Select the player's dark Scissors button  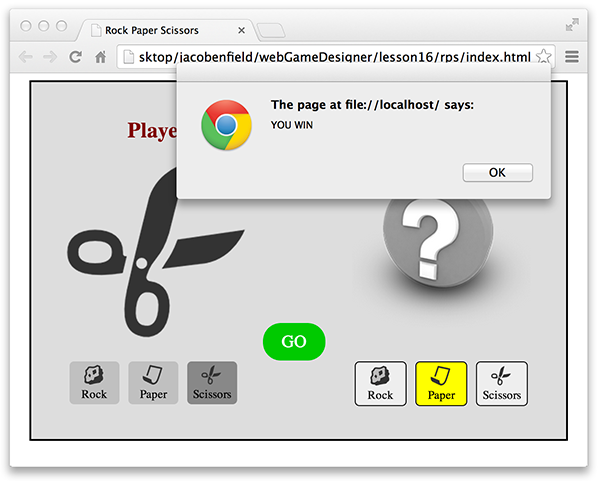pyautogui.click(x=212, y=383)
